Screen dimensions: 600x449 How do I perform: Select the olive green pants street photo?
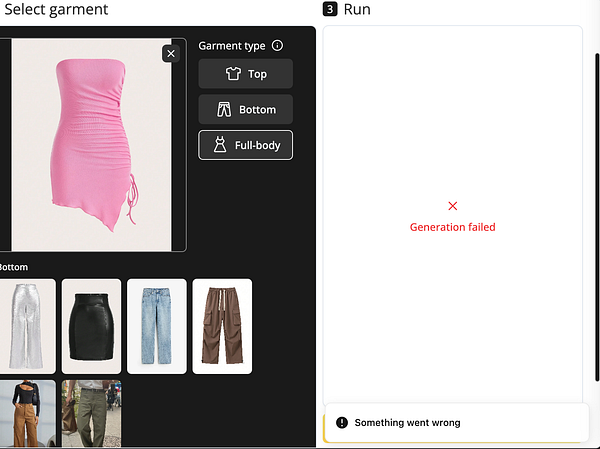pyautogui.click(x=91, y=413)
